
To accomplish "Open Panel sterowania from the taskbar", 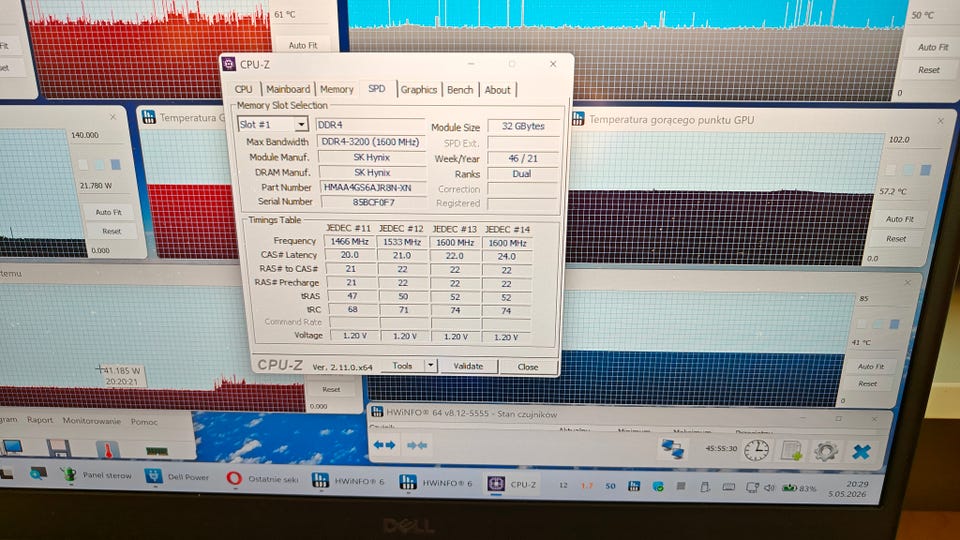I will click(96, 474).
